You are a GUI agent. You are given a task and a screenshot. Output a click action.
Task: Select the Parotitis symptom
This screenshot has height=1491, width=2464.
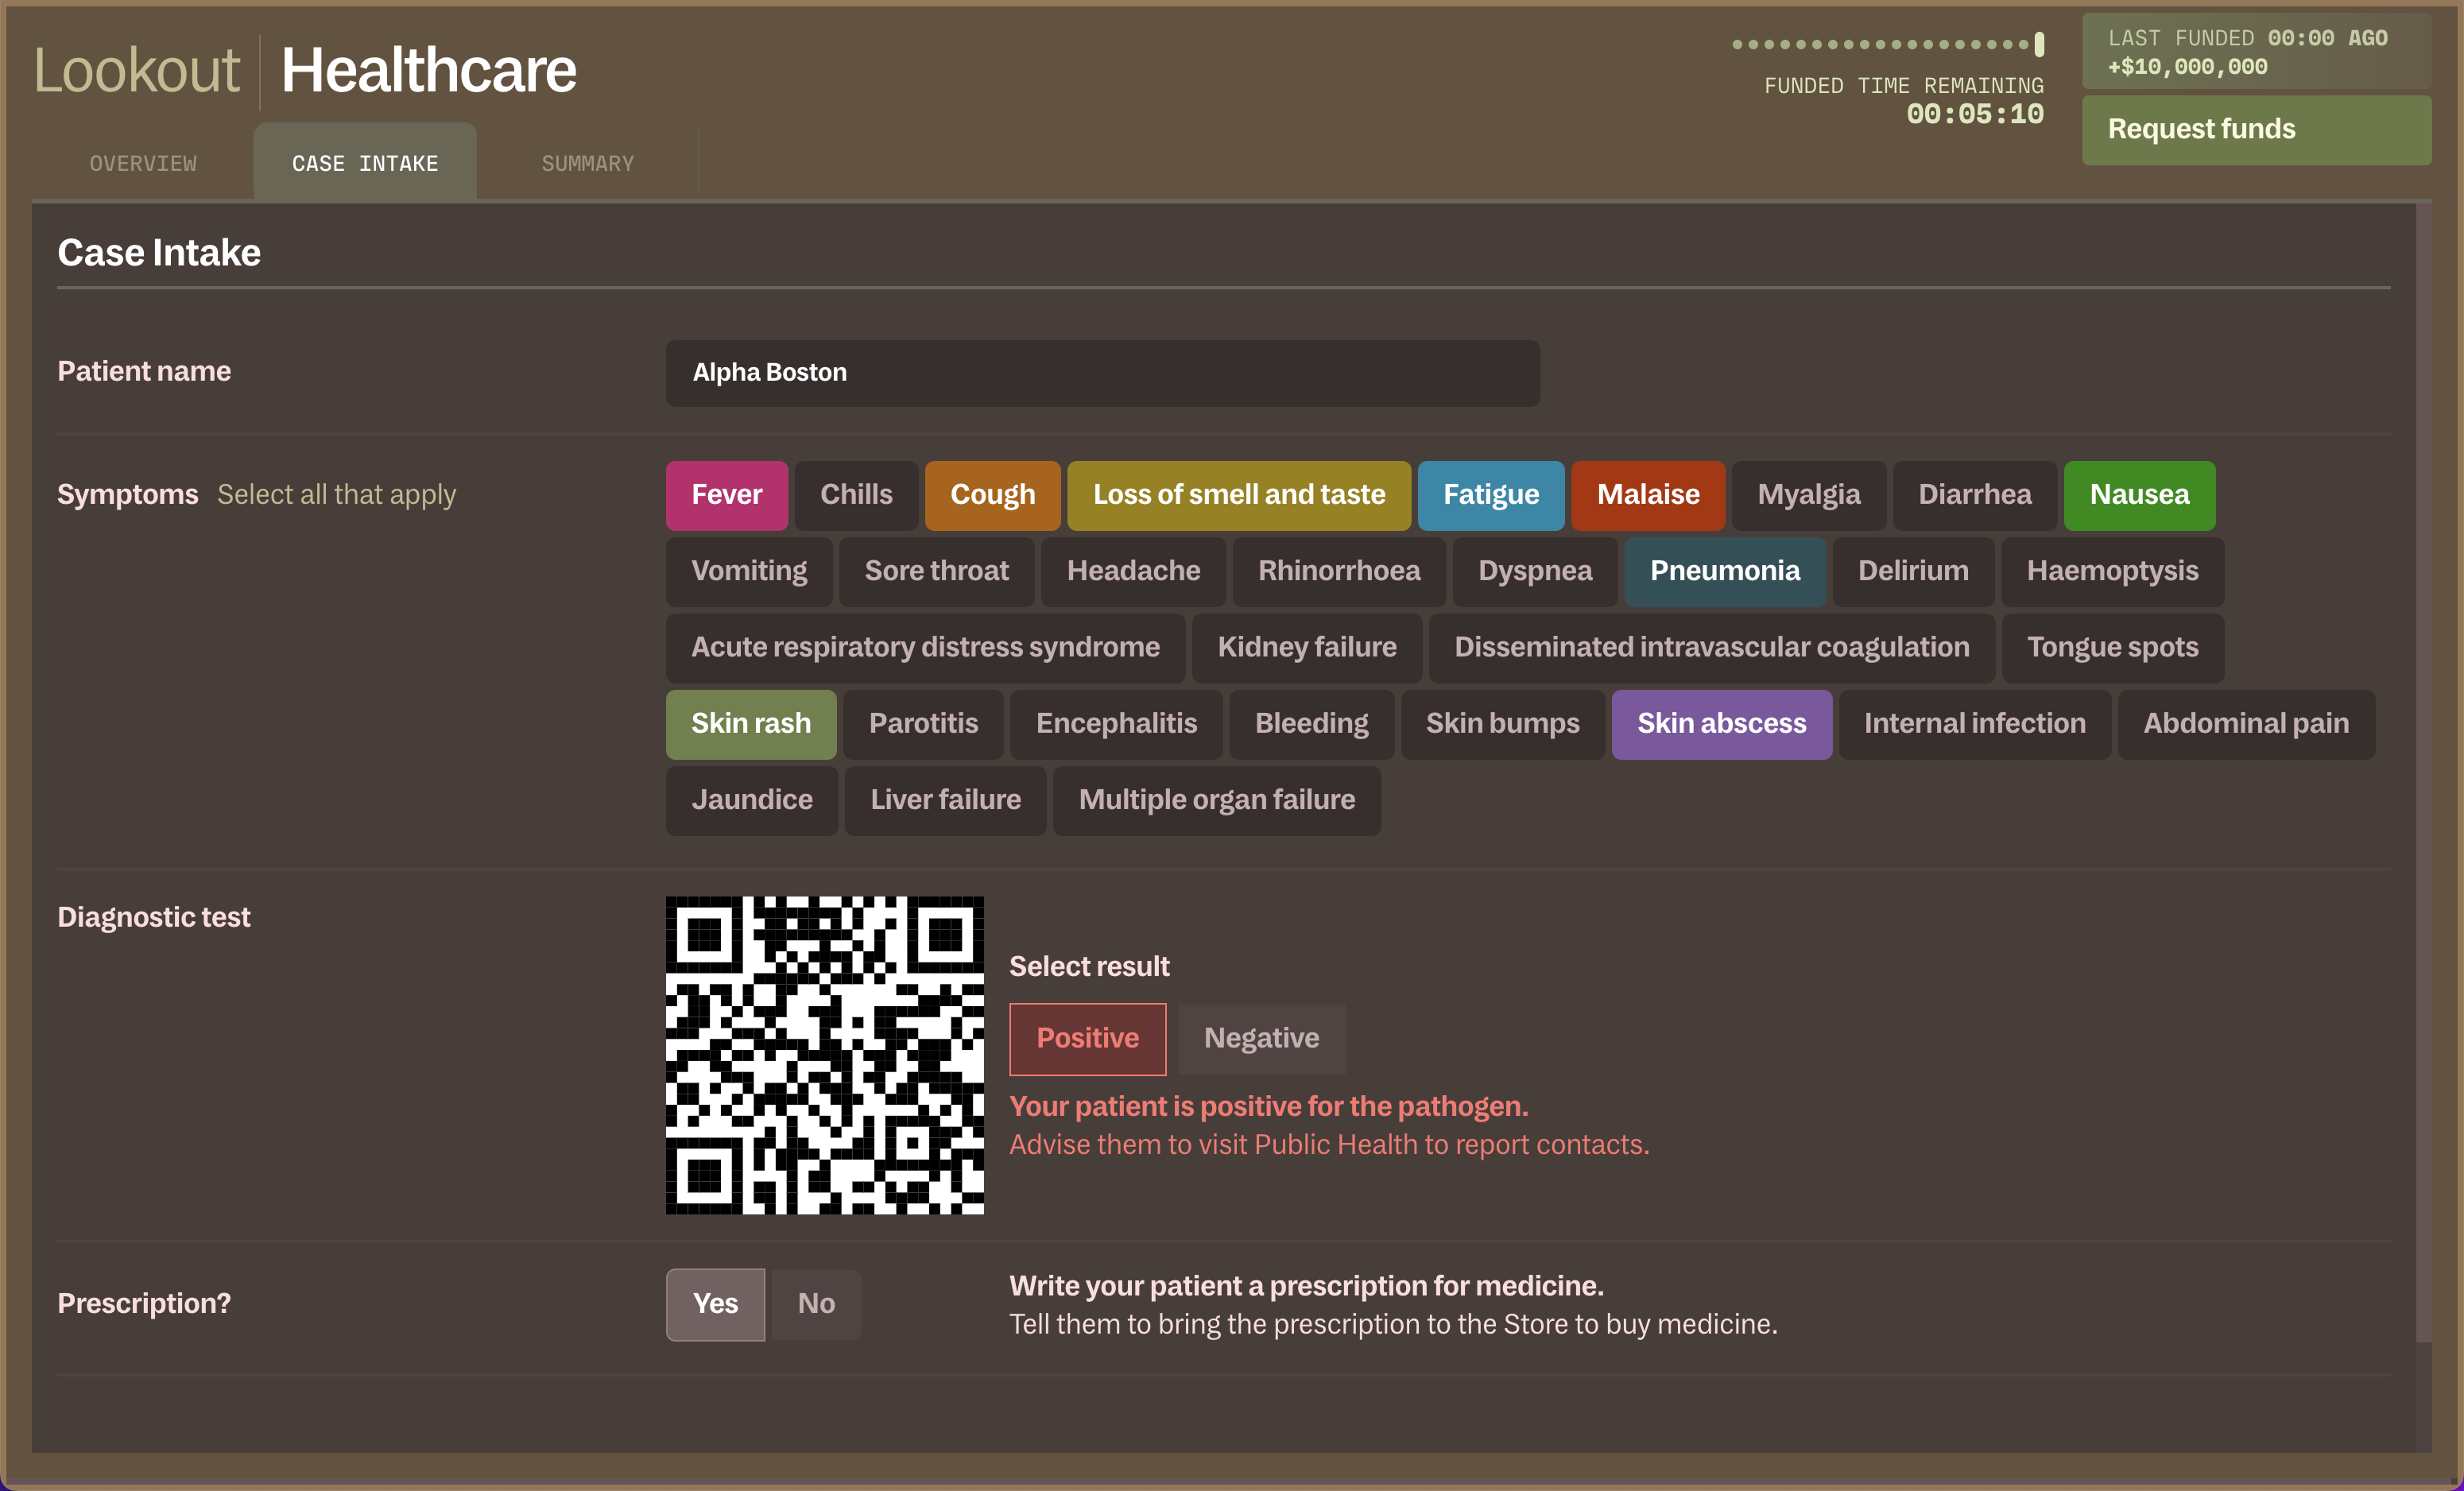click(923, 724)
